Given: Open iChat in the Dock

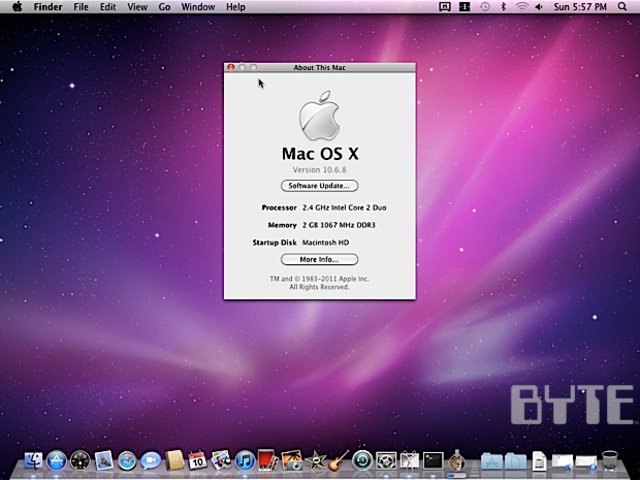Looking at the screenshot, I should tap(151, 461).
